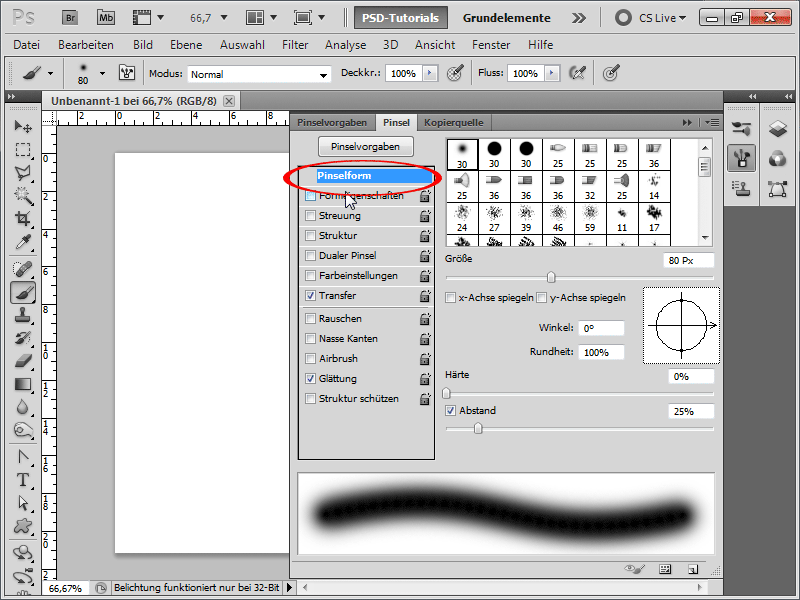The width and height of the screenshot is (800, 600).
Task: Select the Grundelemente workspace
Action: coord(507,18)
